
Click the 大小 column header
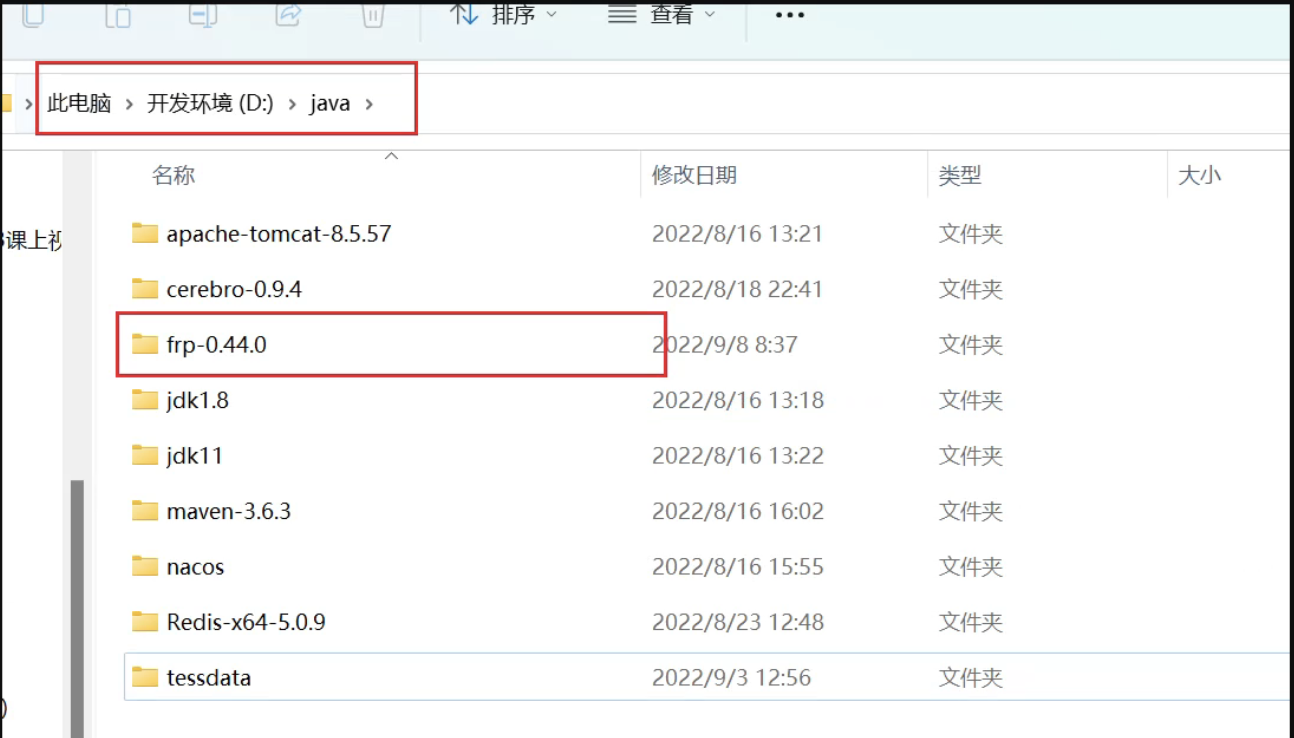1201,175
